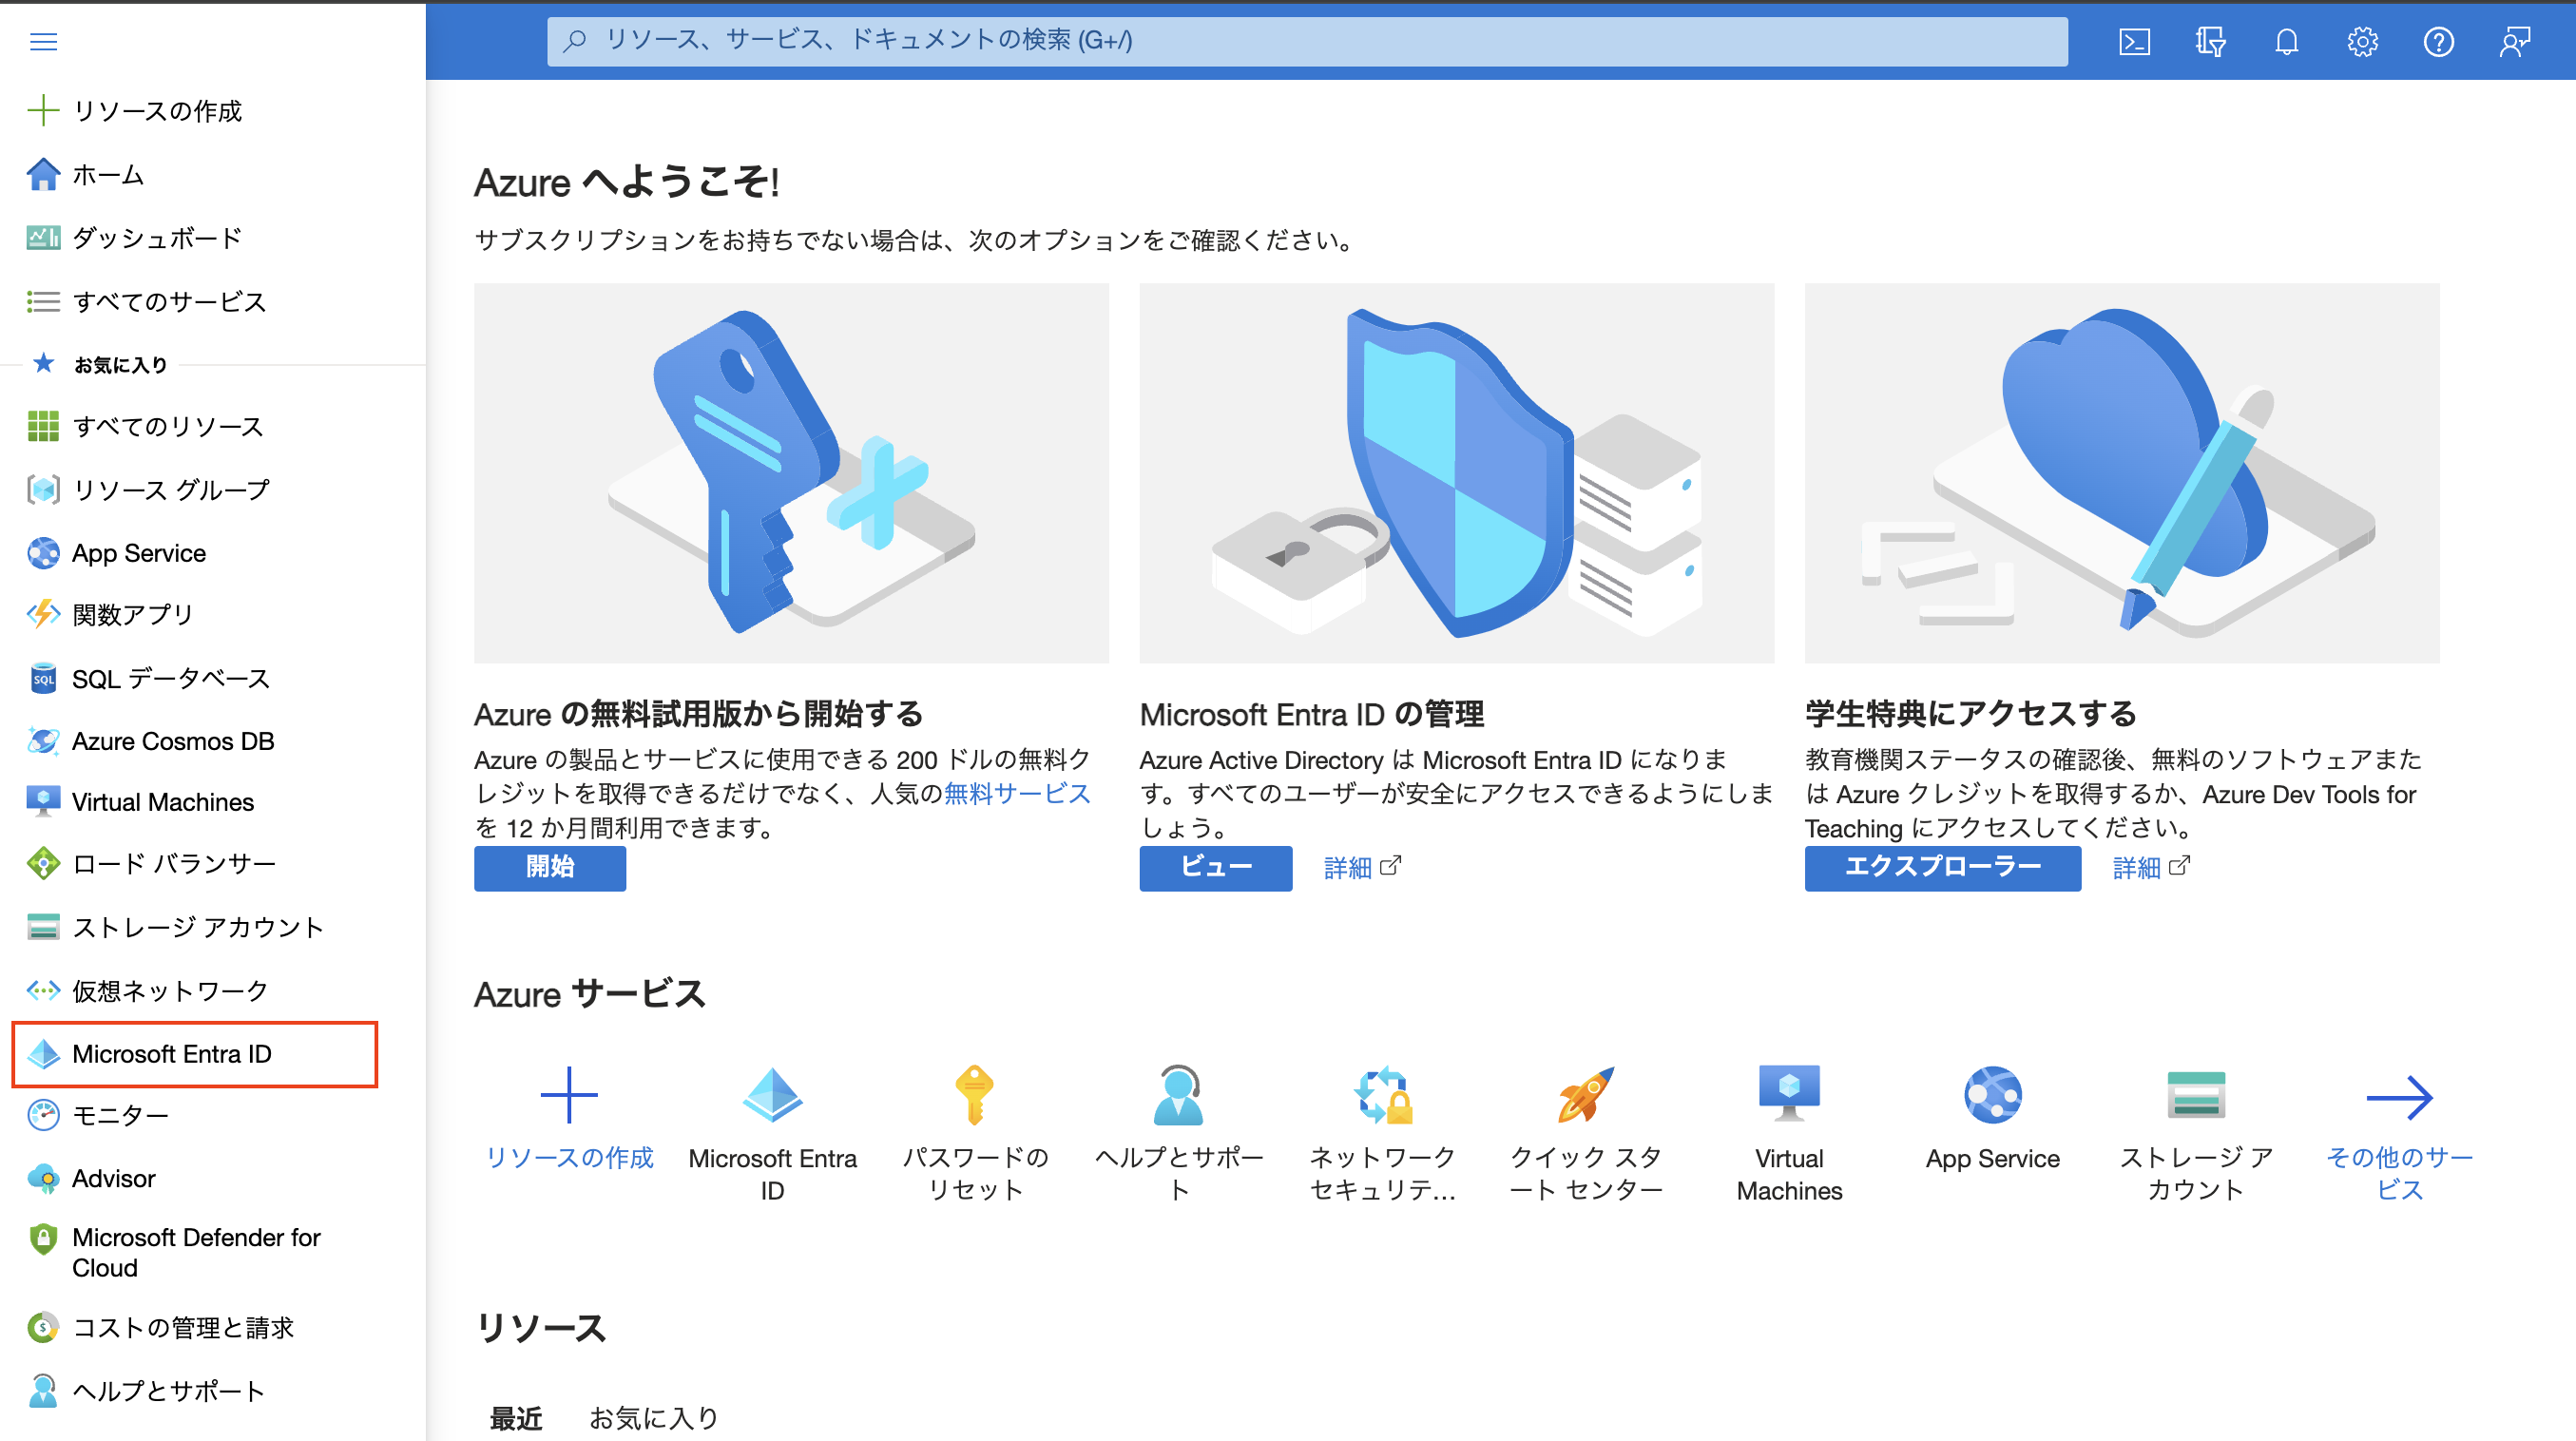The width and height of the screenshot is (2576, 1441).
Task: Open the 無料サービス link
Action: pyautogui.click(x=1017, y=793)
